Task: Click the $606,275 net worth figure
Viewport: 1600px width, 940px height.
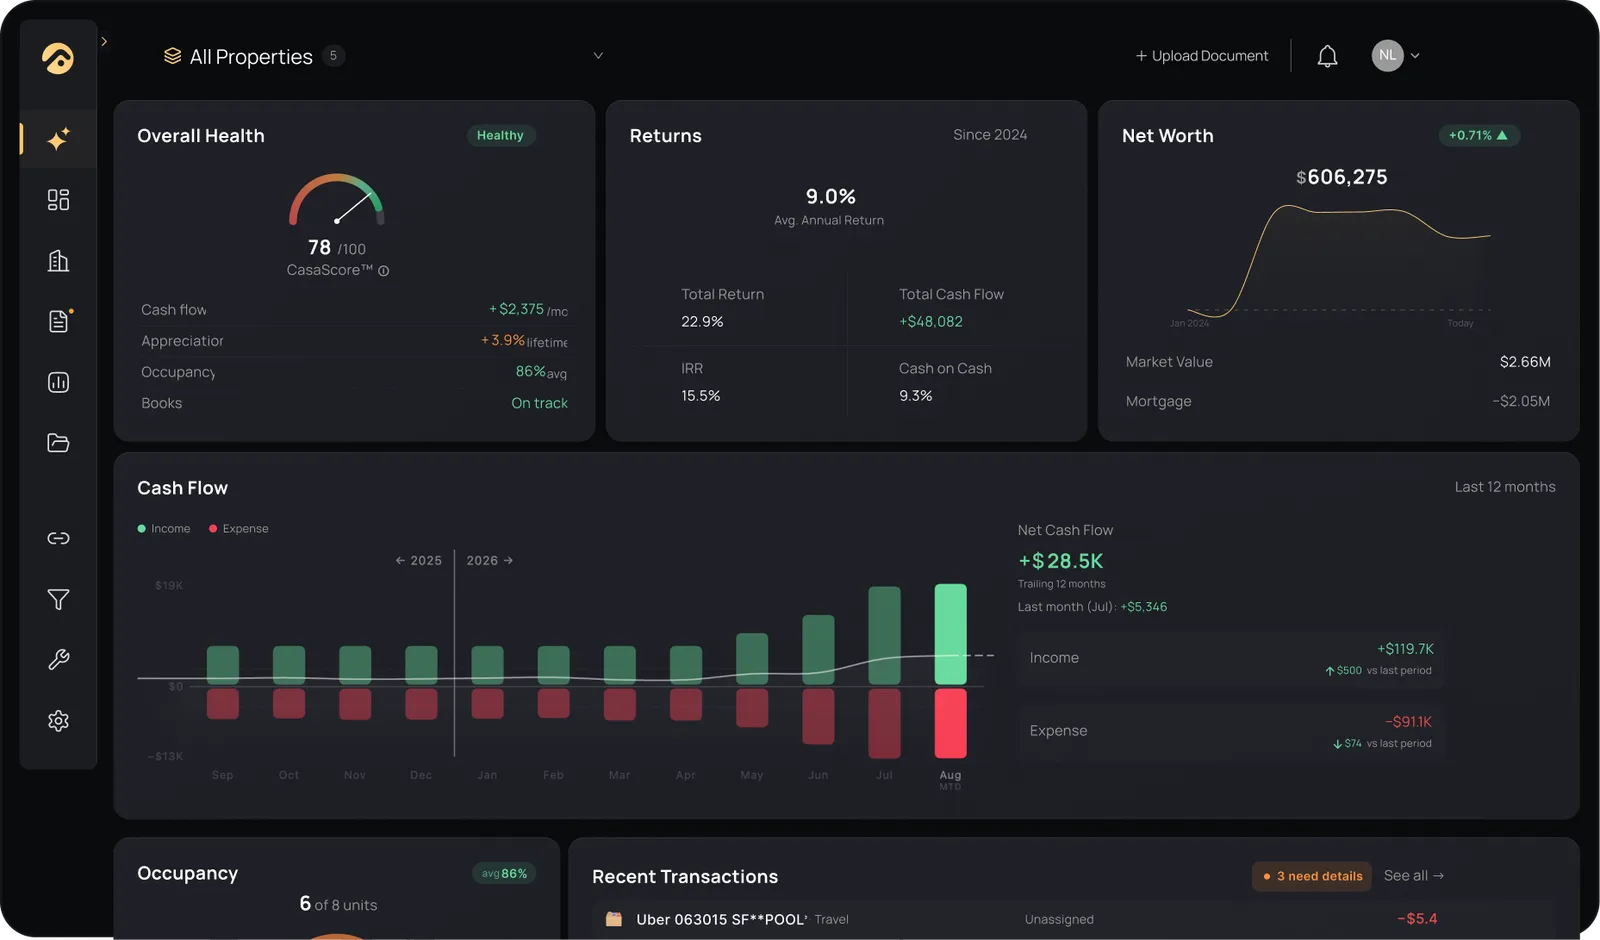Action: coord(1341,178)
